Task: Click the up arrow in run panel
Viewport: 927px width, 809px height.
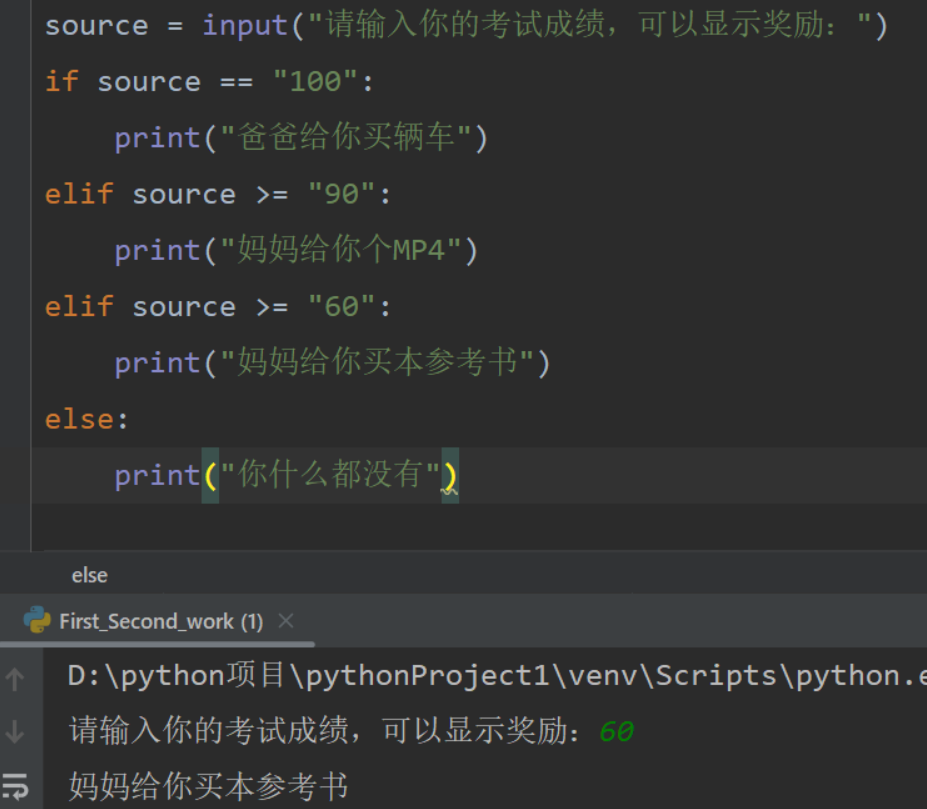Action: point(15,679)
